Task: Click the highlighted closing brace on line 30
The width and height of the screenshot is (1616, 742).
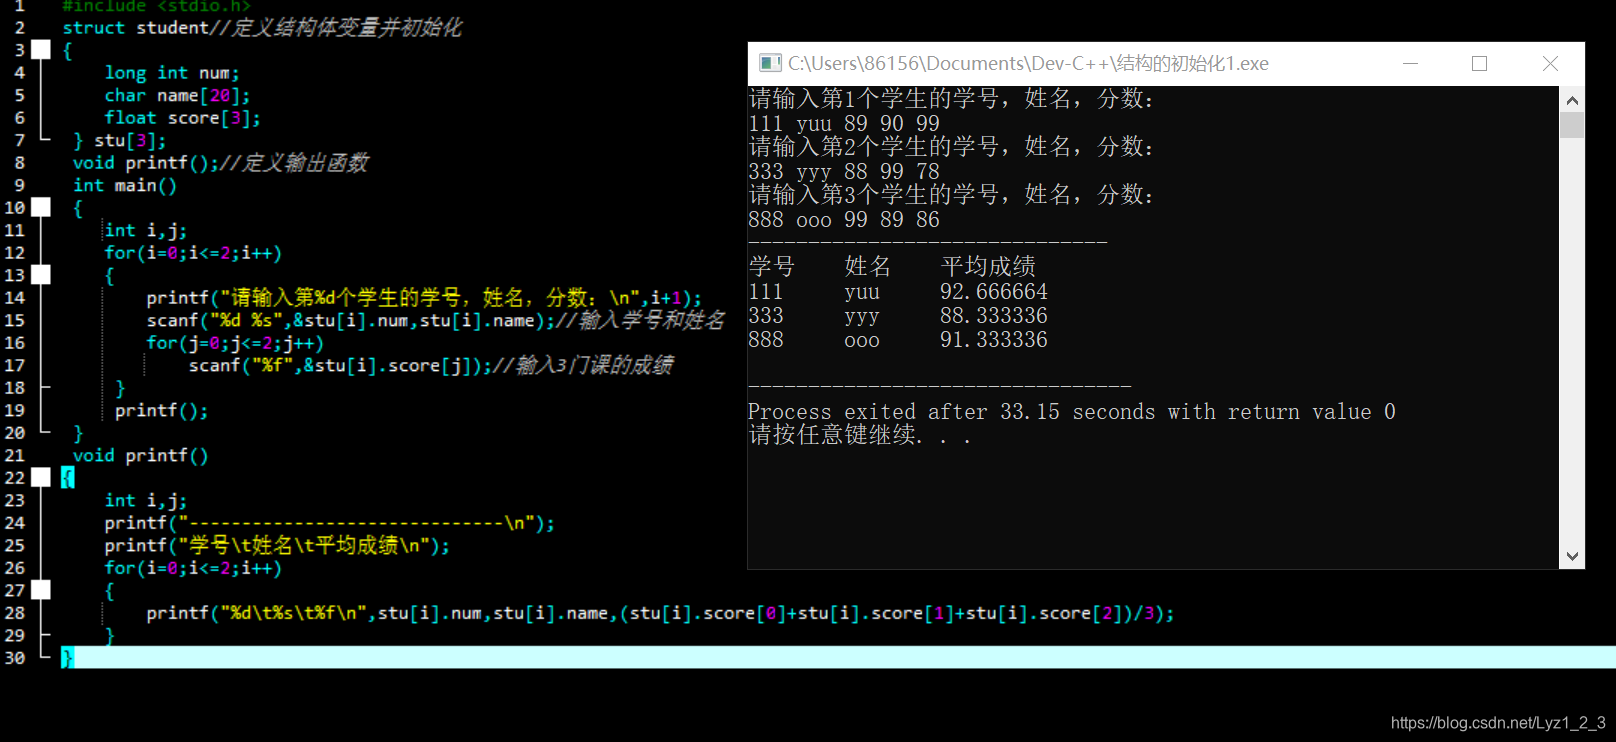Action: coord(67,657)
